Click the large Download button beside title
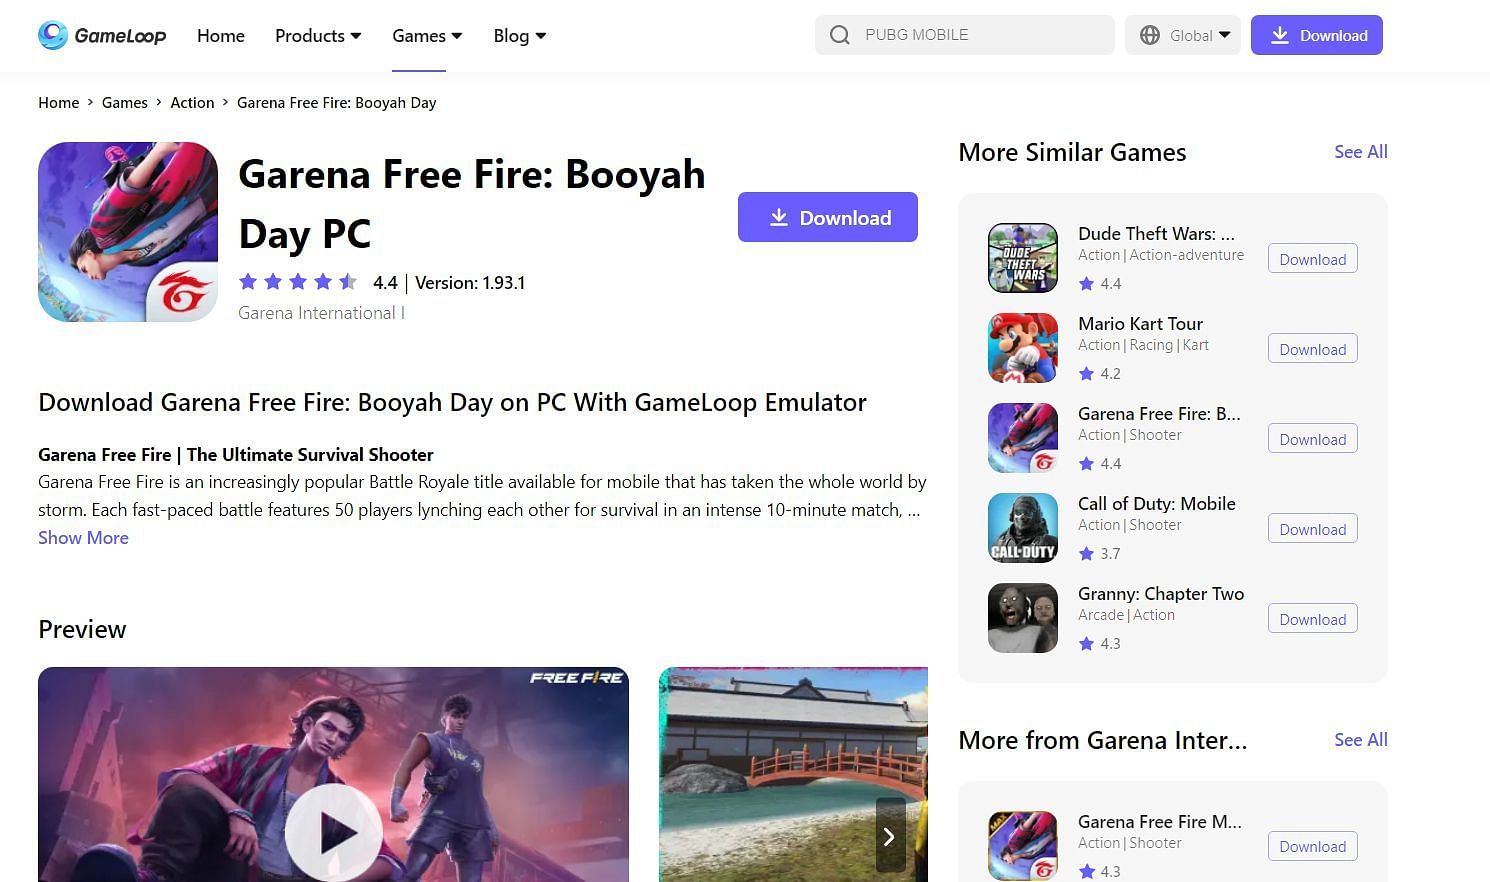 tap(828, 217)
